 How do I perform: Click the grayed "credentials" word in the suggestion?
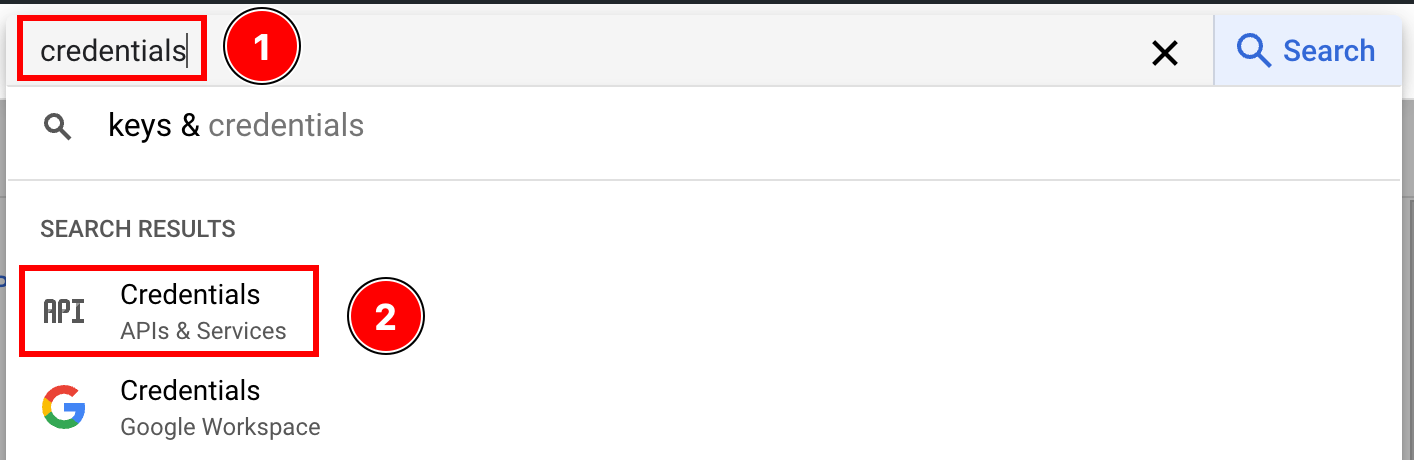click(286, 126)
